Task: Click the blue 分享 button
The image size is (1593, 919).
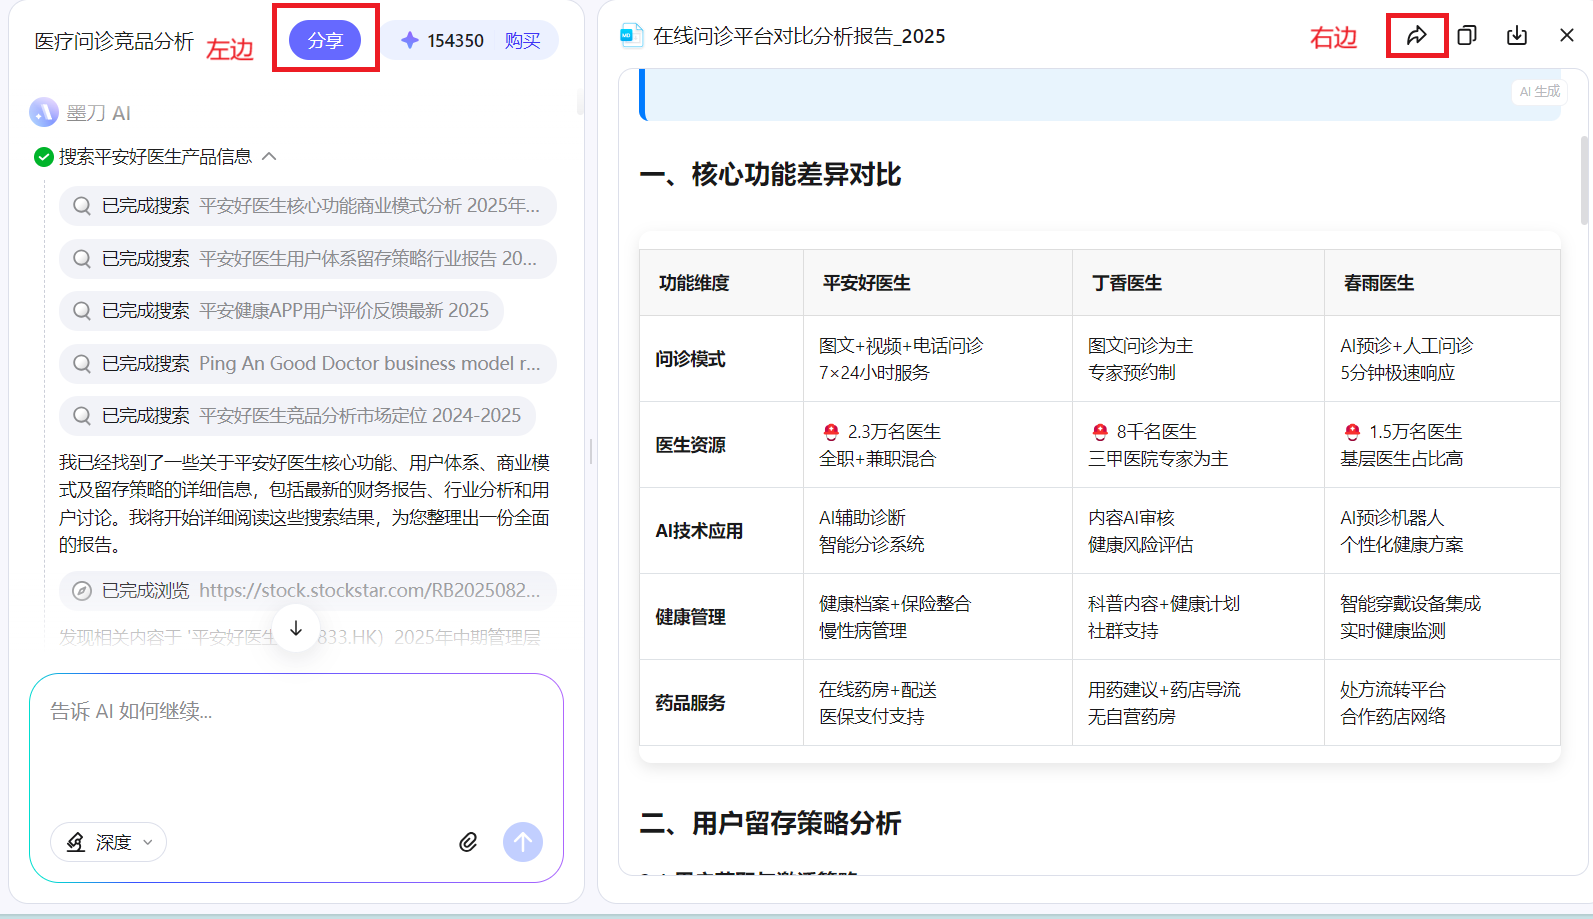Action: 325,40
